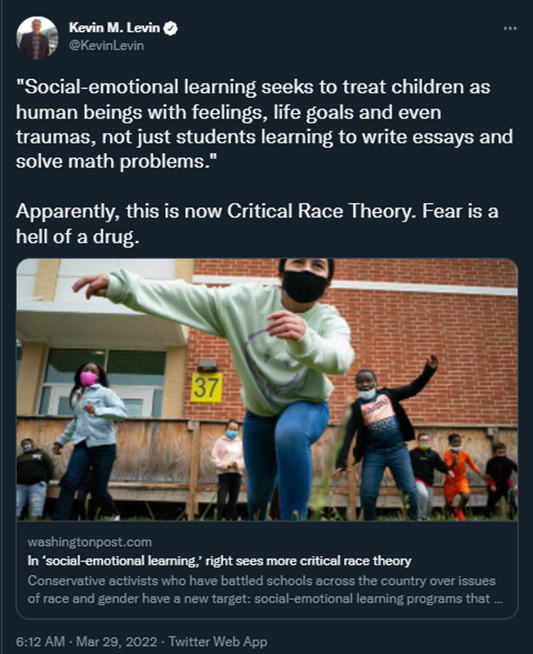Viewport: 533px width, 654px height.
Task: Click the yellow 37 sign in photo
Action: pyautogui.click(x=206, y=387)
